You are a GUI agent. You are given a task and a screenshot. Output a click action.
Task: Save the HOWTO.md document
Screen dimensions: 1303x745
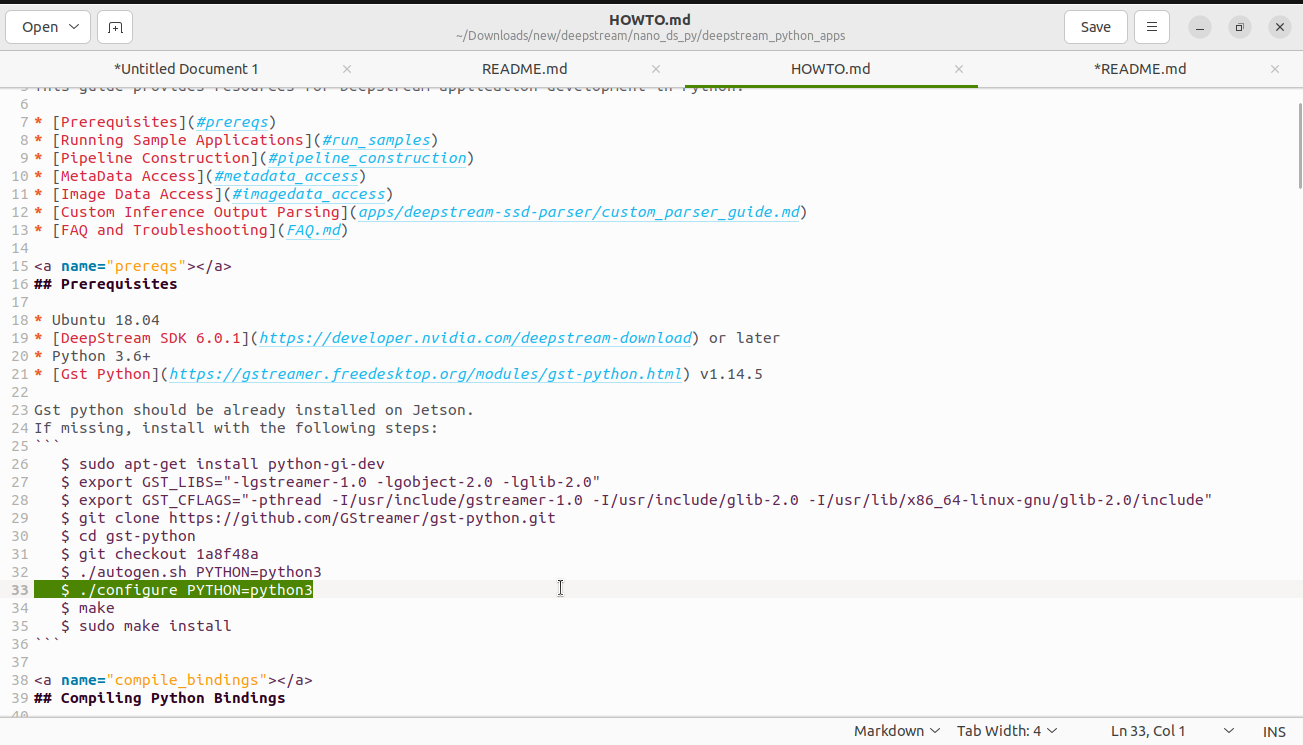coord(1095,27)
